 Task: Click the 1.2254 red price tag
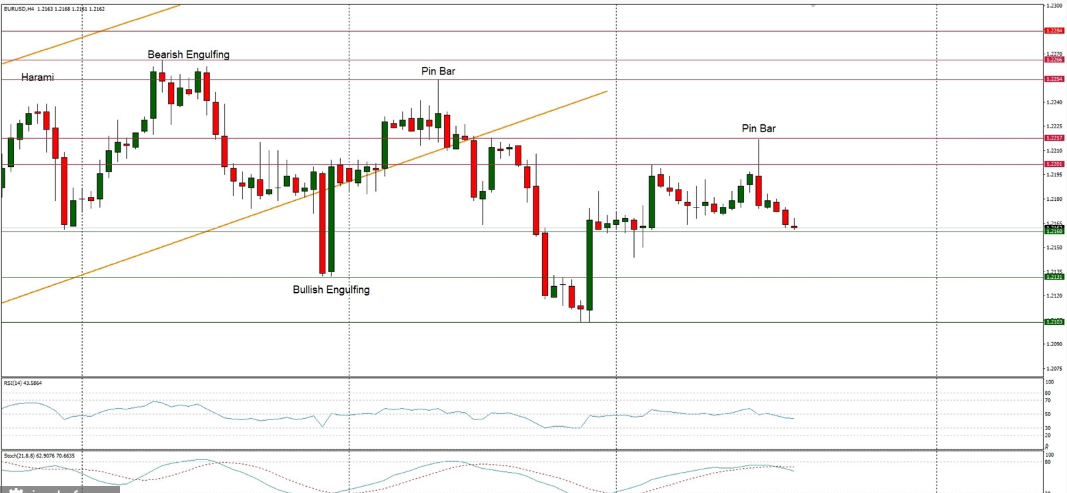click(x=1053, y=79)
